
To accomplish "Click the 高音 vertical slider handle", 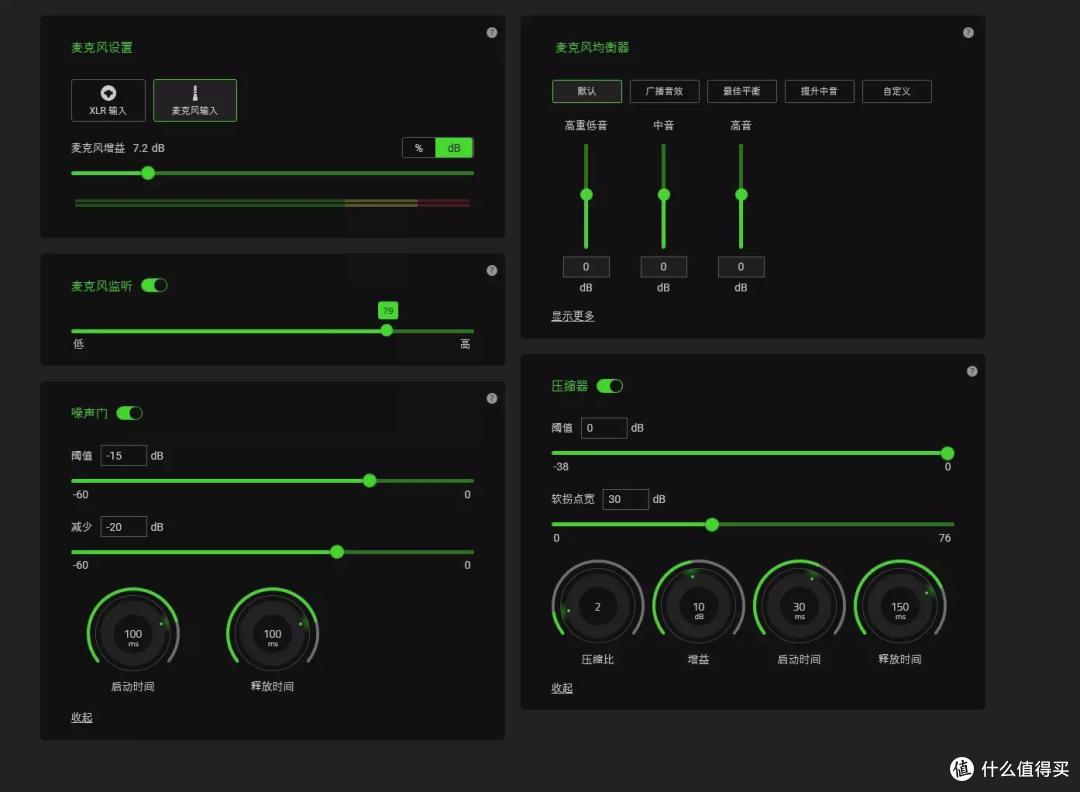I will tap(741, 195).
